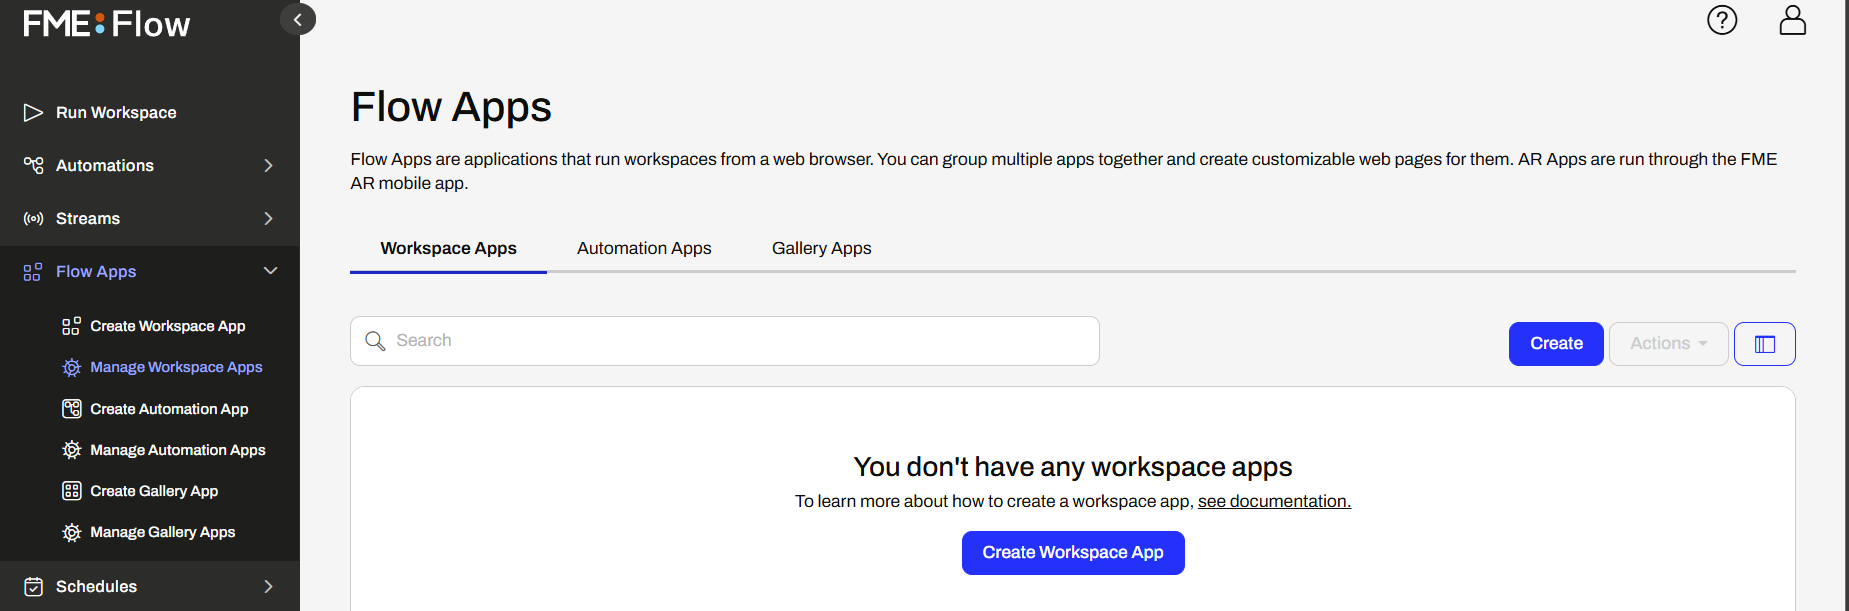This screenshot has height=611, width=1849.
Task: Click the Create Gallery App icon
Action: coord(71,491)
